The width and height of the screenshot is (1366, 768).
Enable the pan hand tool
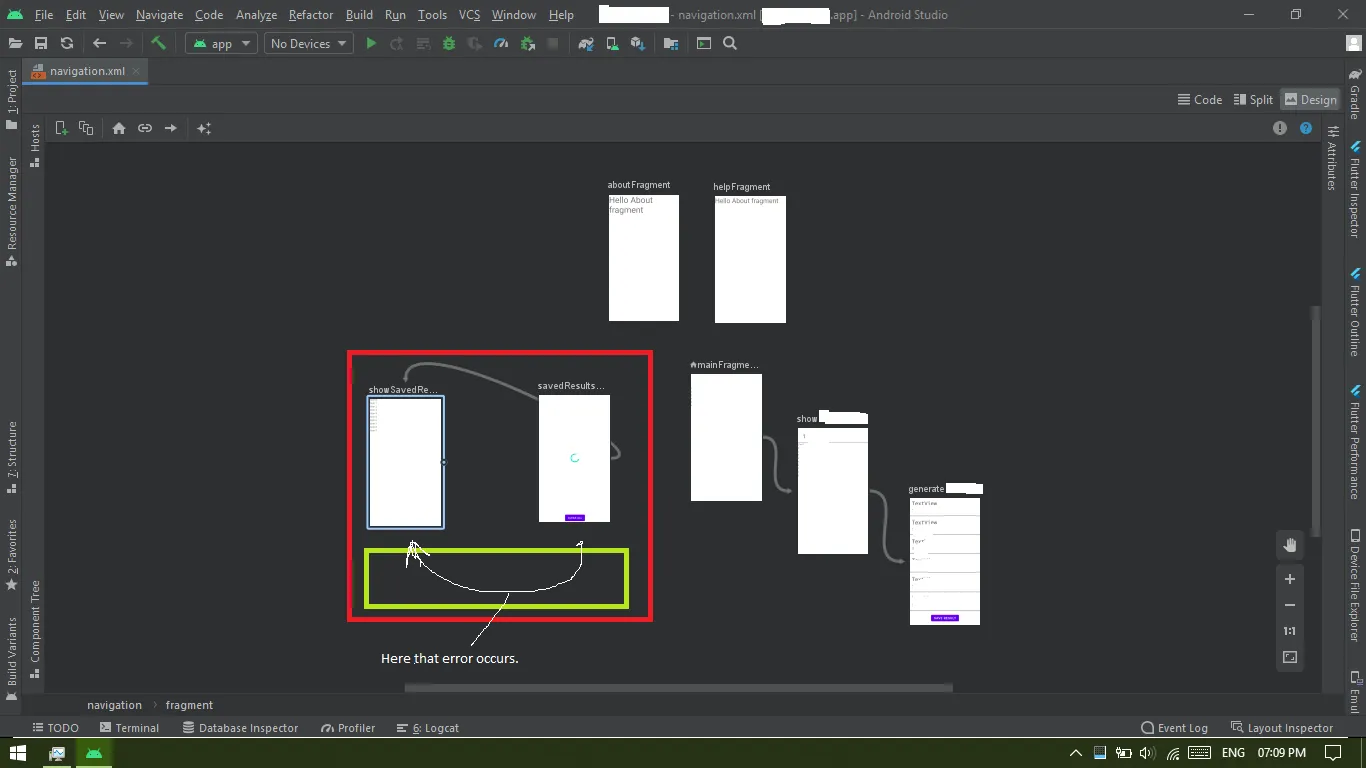click(1290, 545)
